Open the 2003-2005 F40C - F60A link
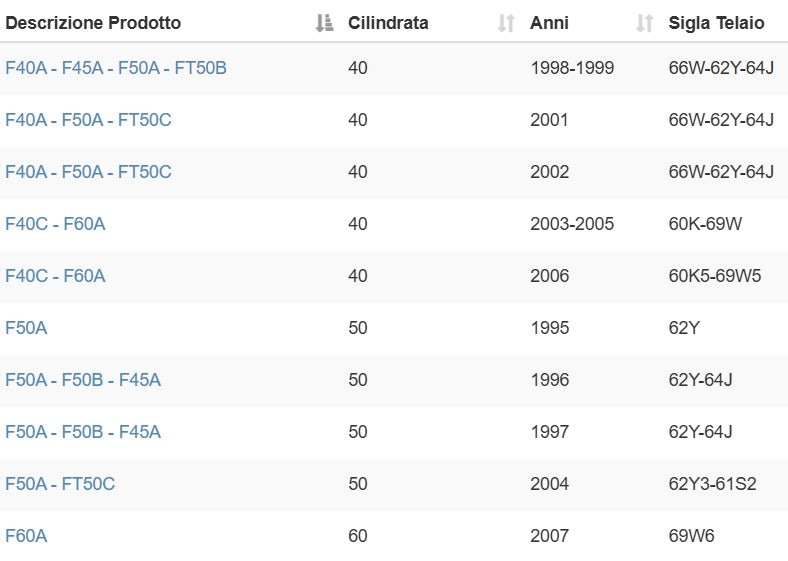The image size is (788, 561). coord(55,224)
